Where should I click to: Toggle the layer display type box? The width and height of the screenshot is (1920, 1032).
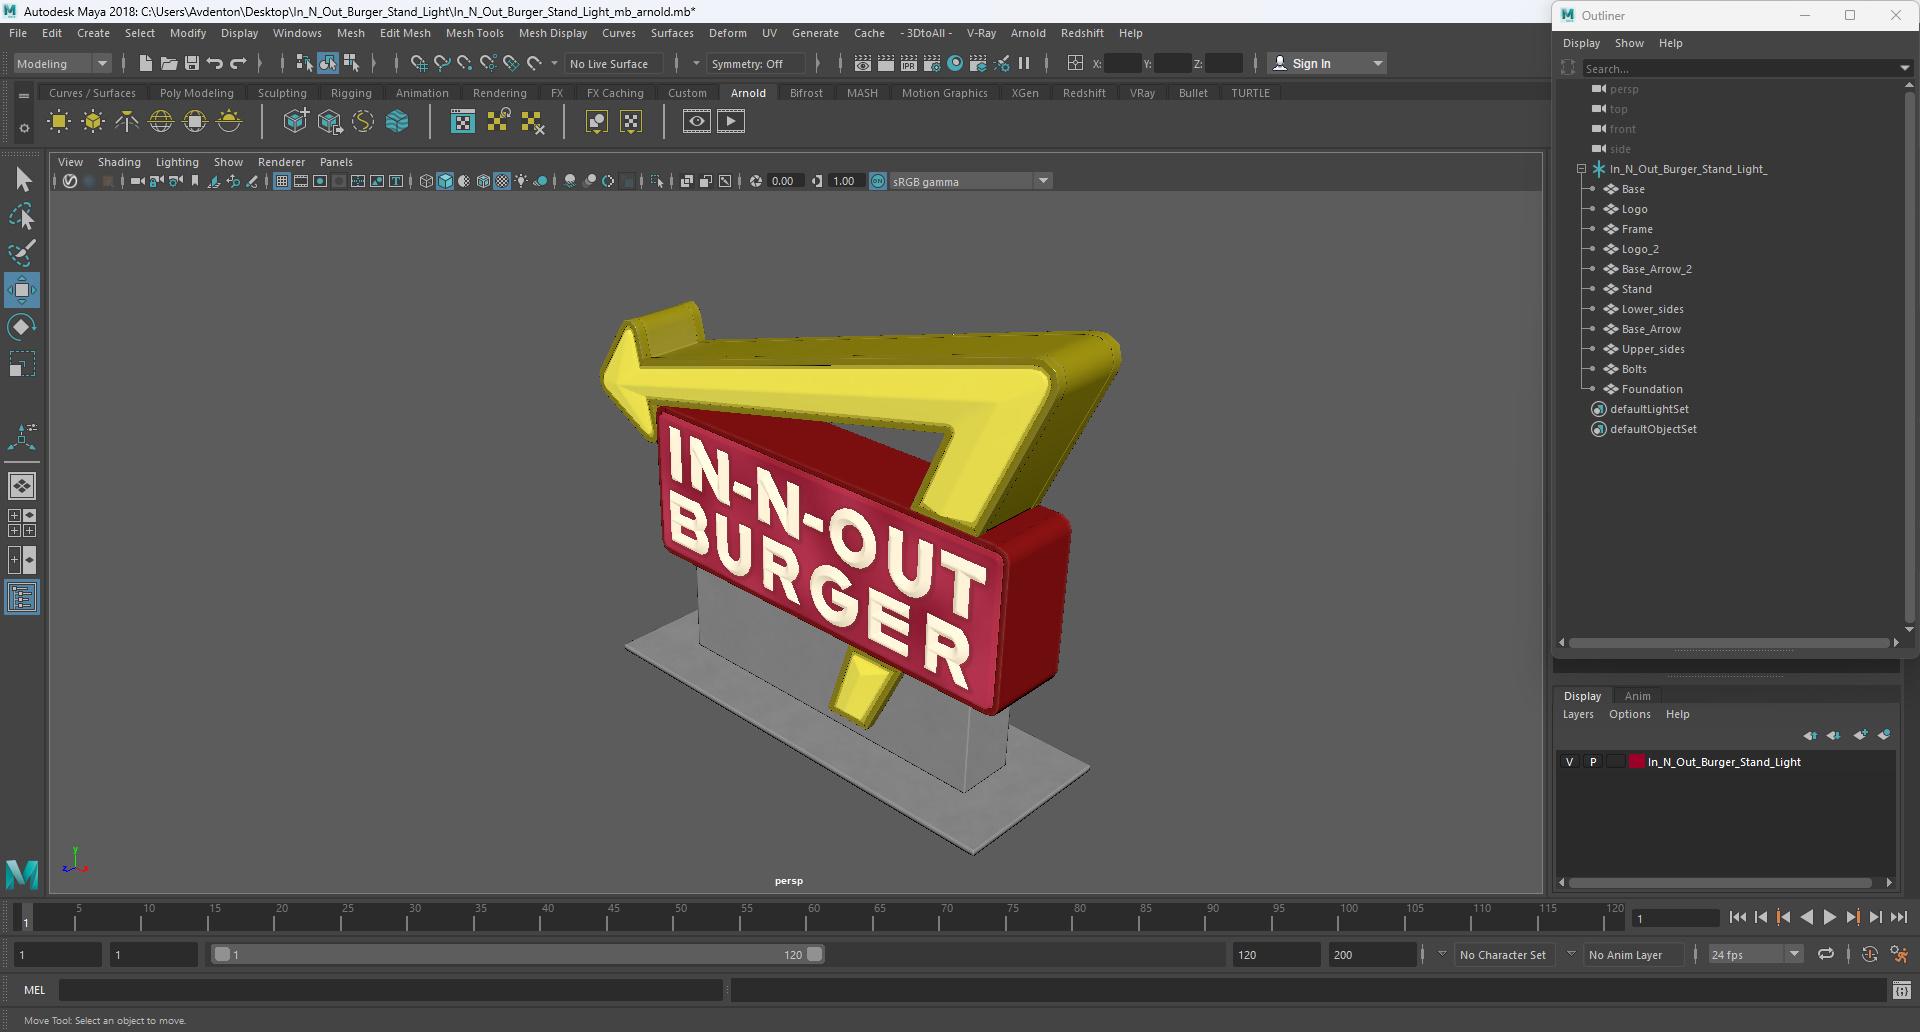click(x=1616, y=762)
